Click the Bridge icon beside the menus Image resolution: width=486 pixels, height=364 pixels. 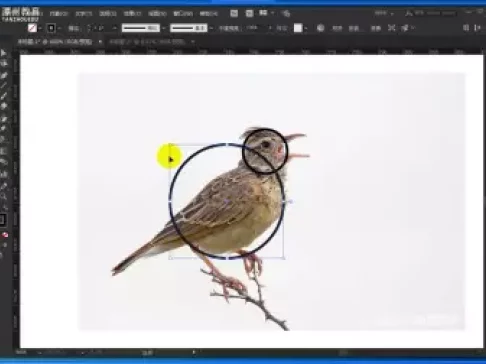click(234, 13)
